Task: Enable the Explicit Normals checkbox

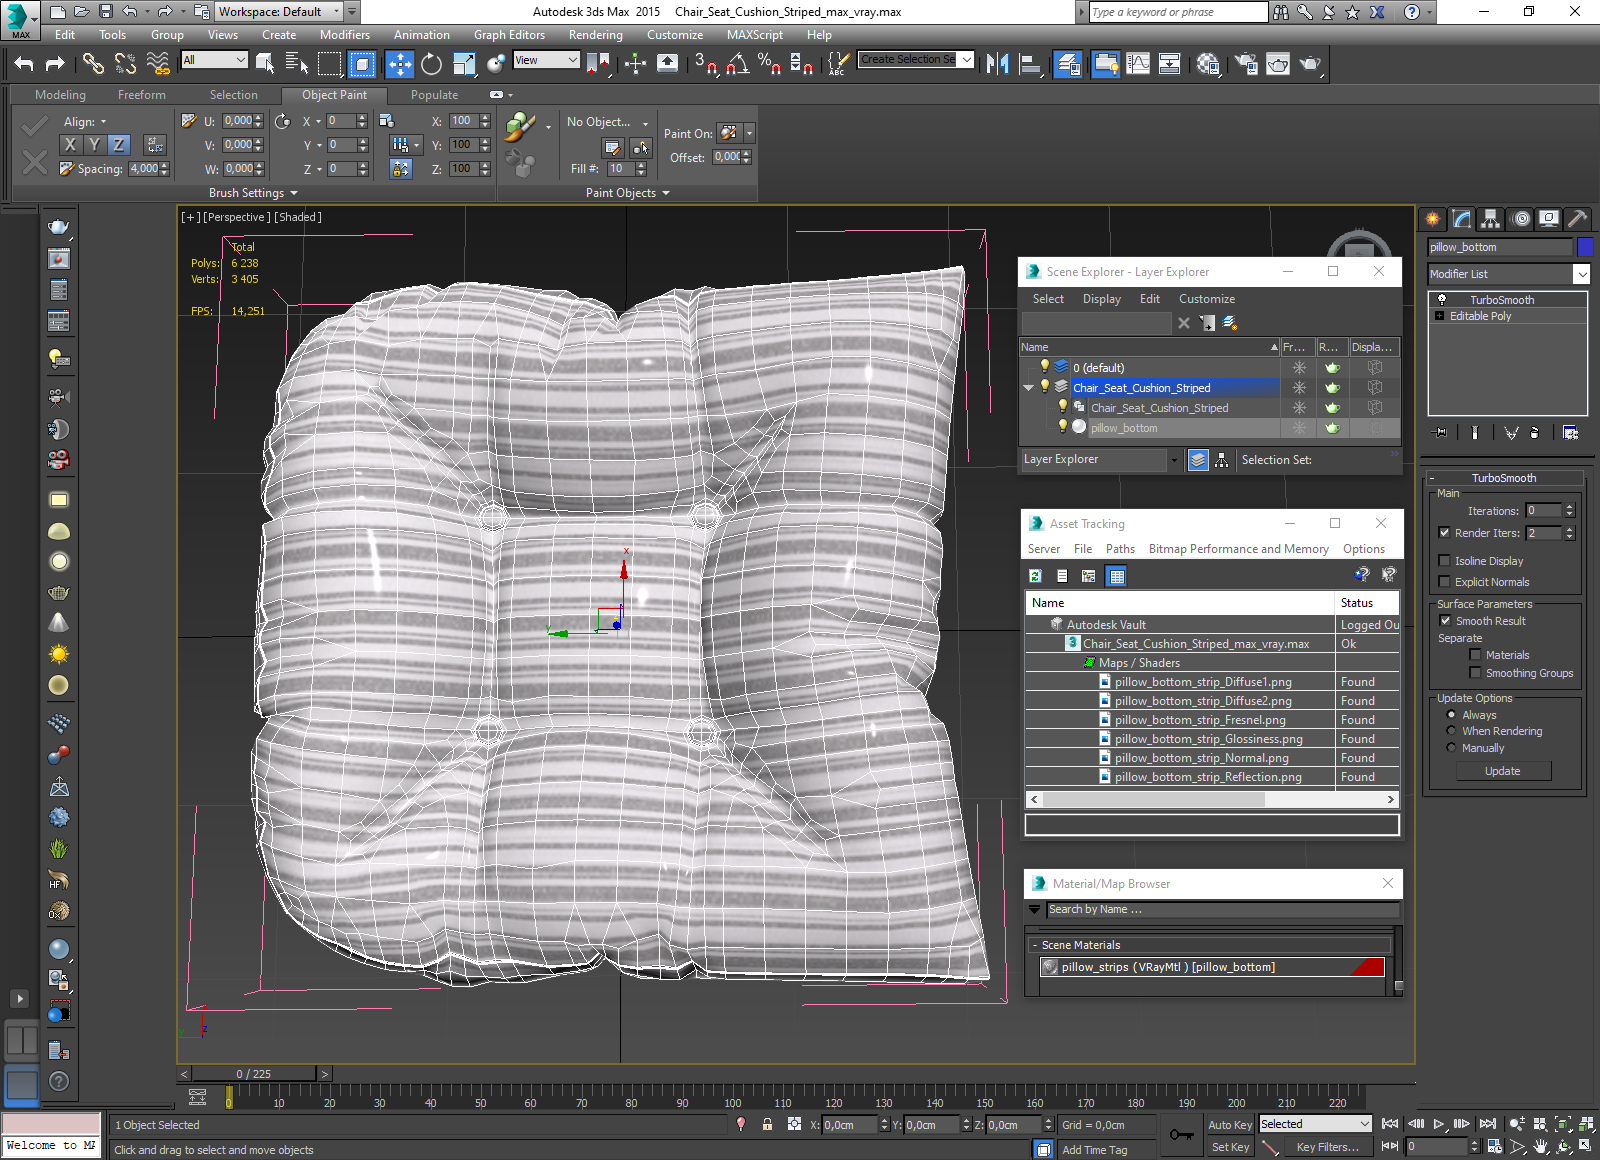Action: (1444, 582)
